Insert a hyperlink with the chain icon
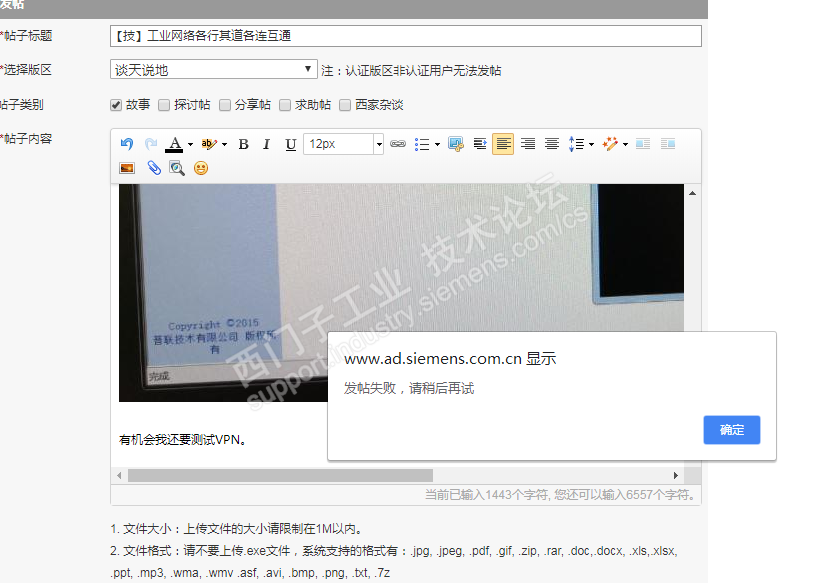This screenshot has width=814, height=583. point(398,144)
